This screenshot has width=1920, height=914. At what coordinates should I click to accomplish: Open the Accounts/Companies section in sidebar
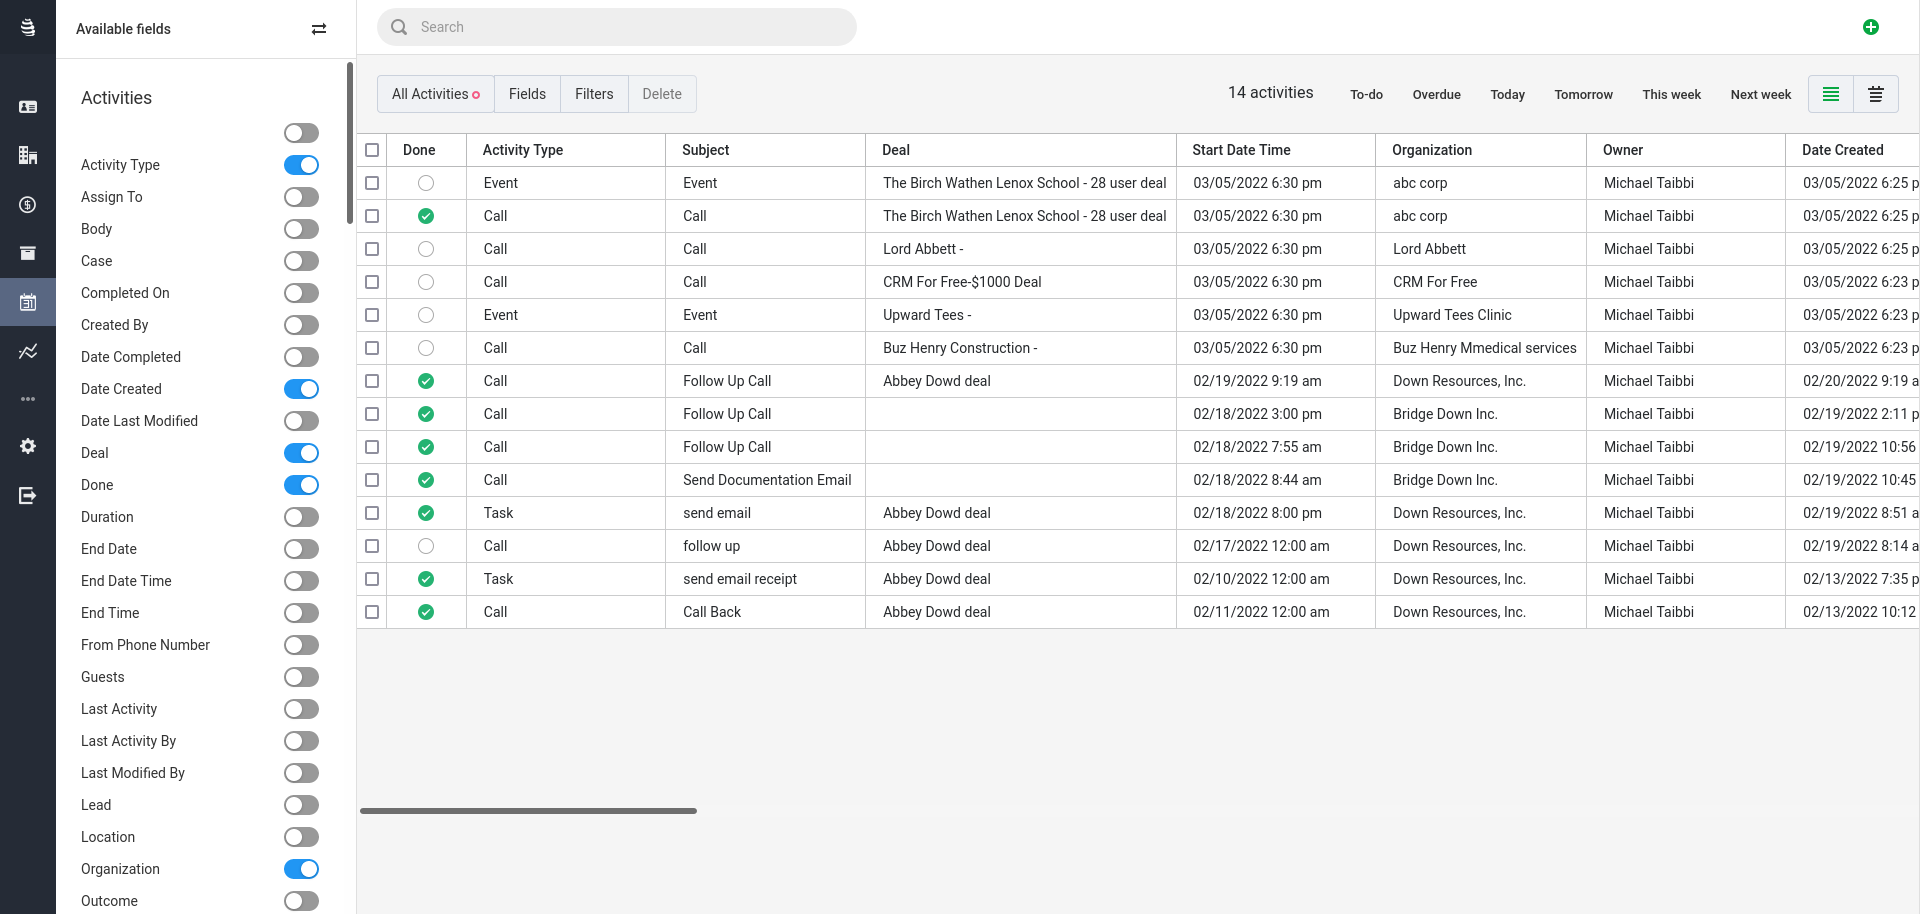(x=27, y=155)
